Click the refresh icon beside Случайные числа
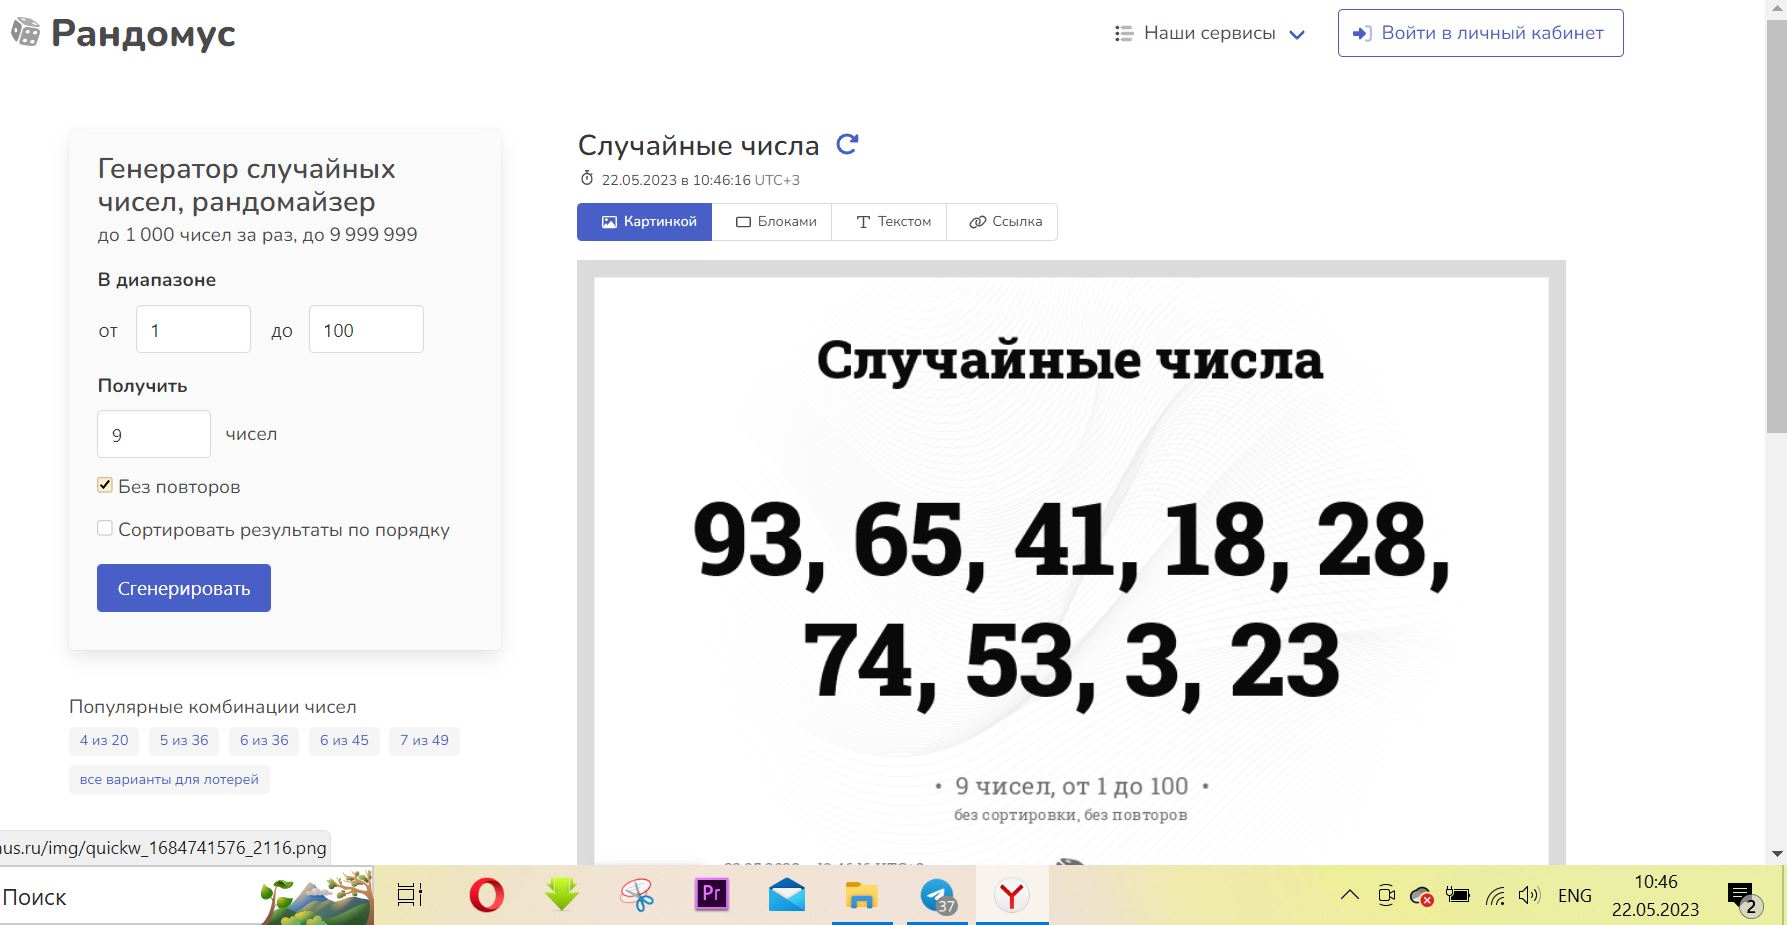Viewport: 1787px width, 925px height. pyautogui.click(x=847, y=145)
